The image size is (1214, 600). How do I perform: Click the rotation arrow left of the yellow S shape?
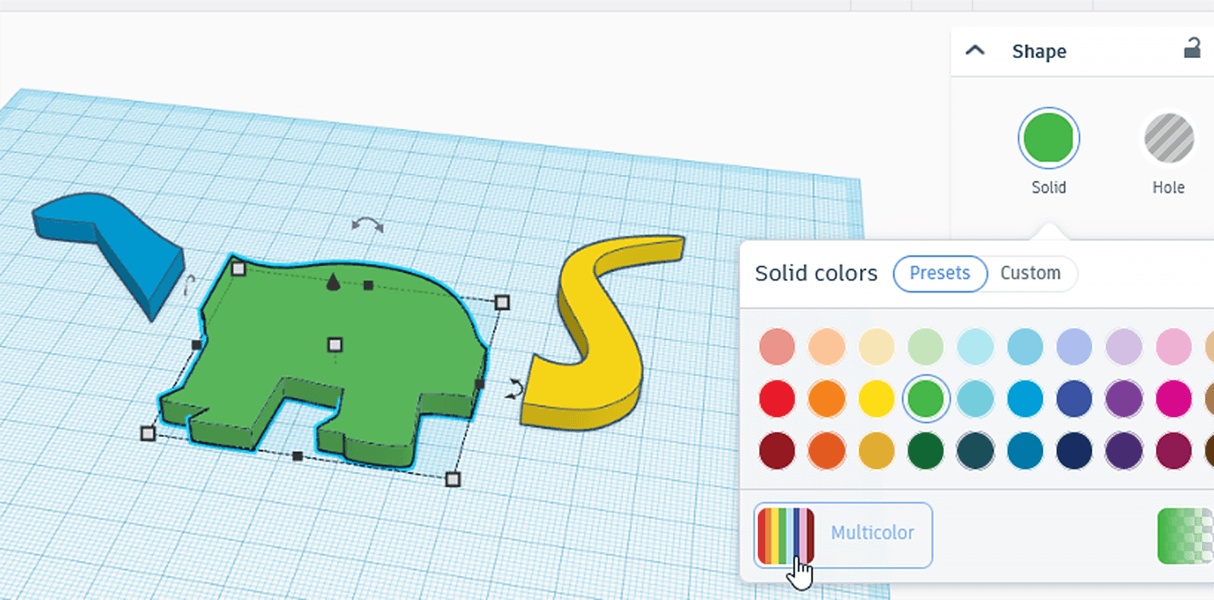514,389
